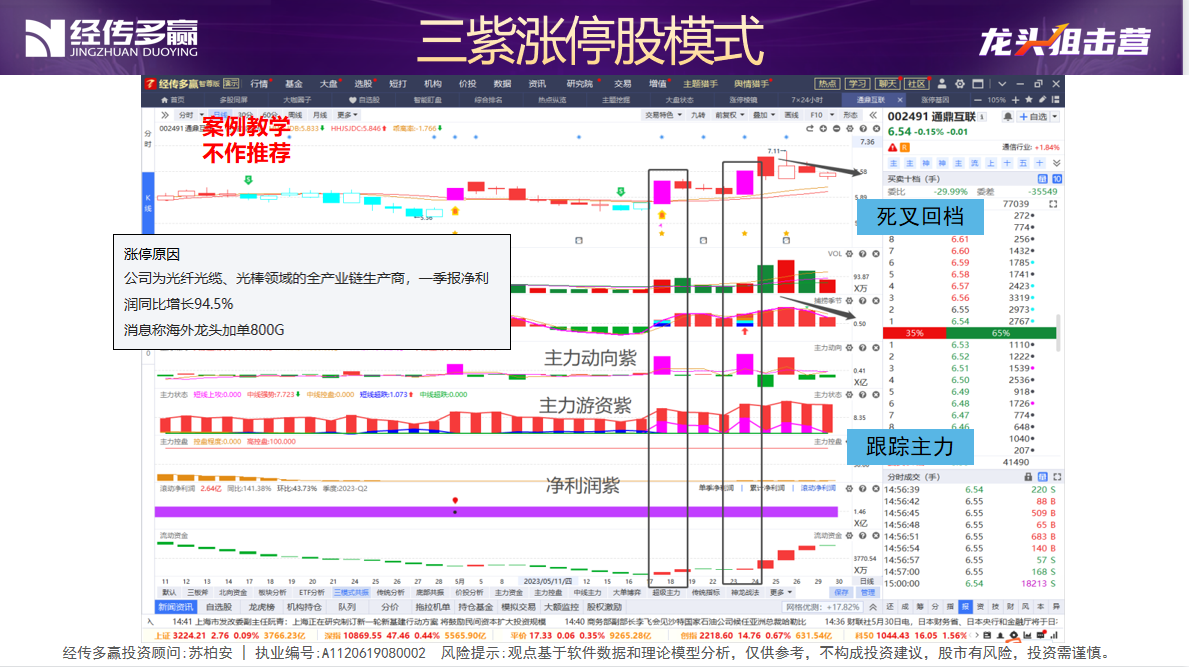Collapse the right panel with double chevron
The image size is (1189, 667).
[873, 115]
